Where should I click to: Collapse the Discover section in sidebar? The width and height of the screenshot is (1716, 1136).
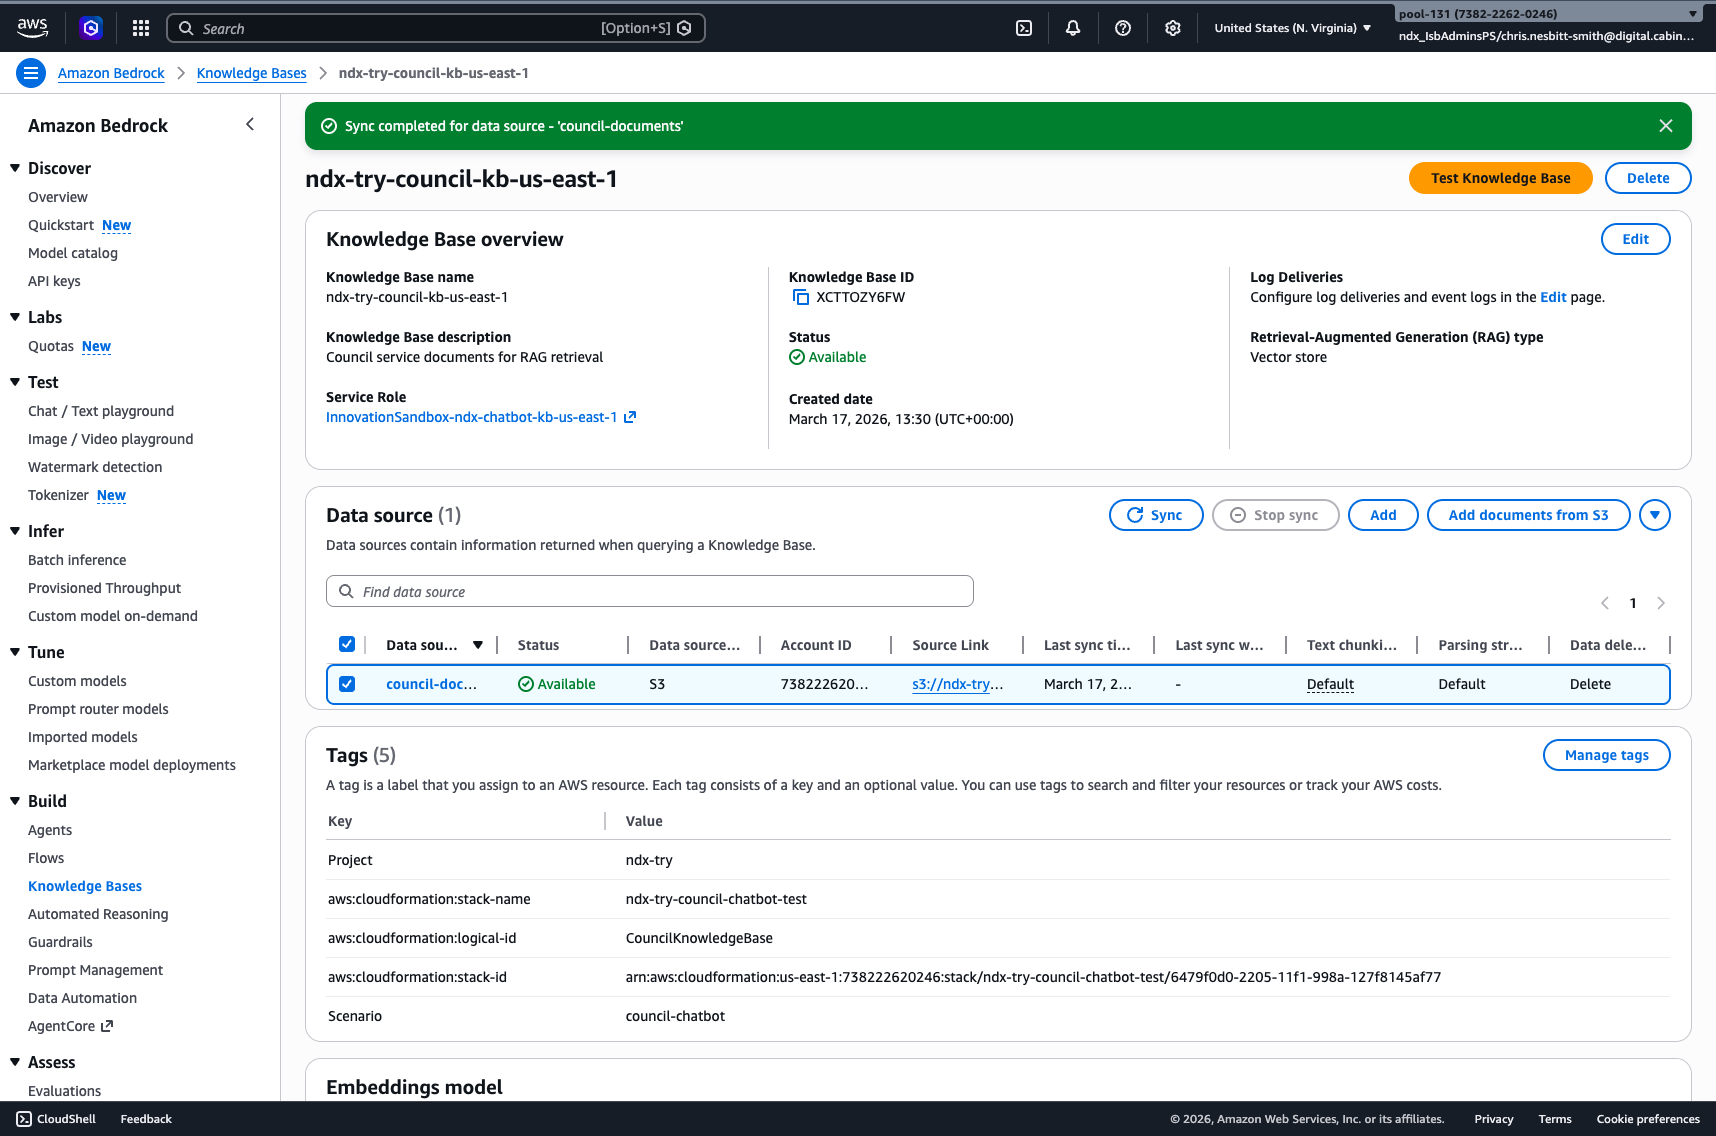click(x=16, y=167)
